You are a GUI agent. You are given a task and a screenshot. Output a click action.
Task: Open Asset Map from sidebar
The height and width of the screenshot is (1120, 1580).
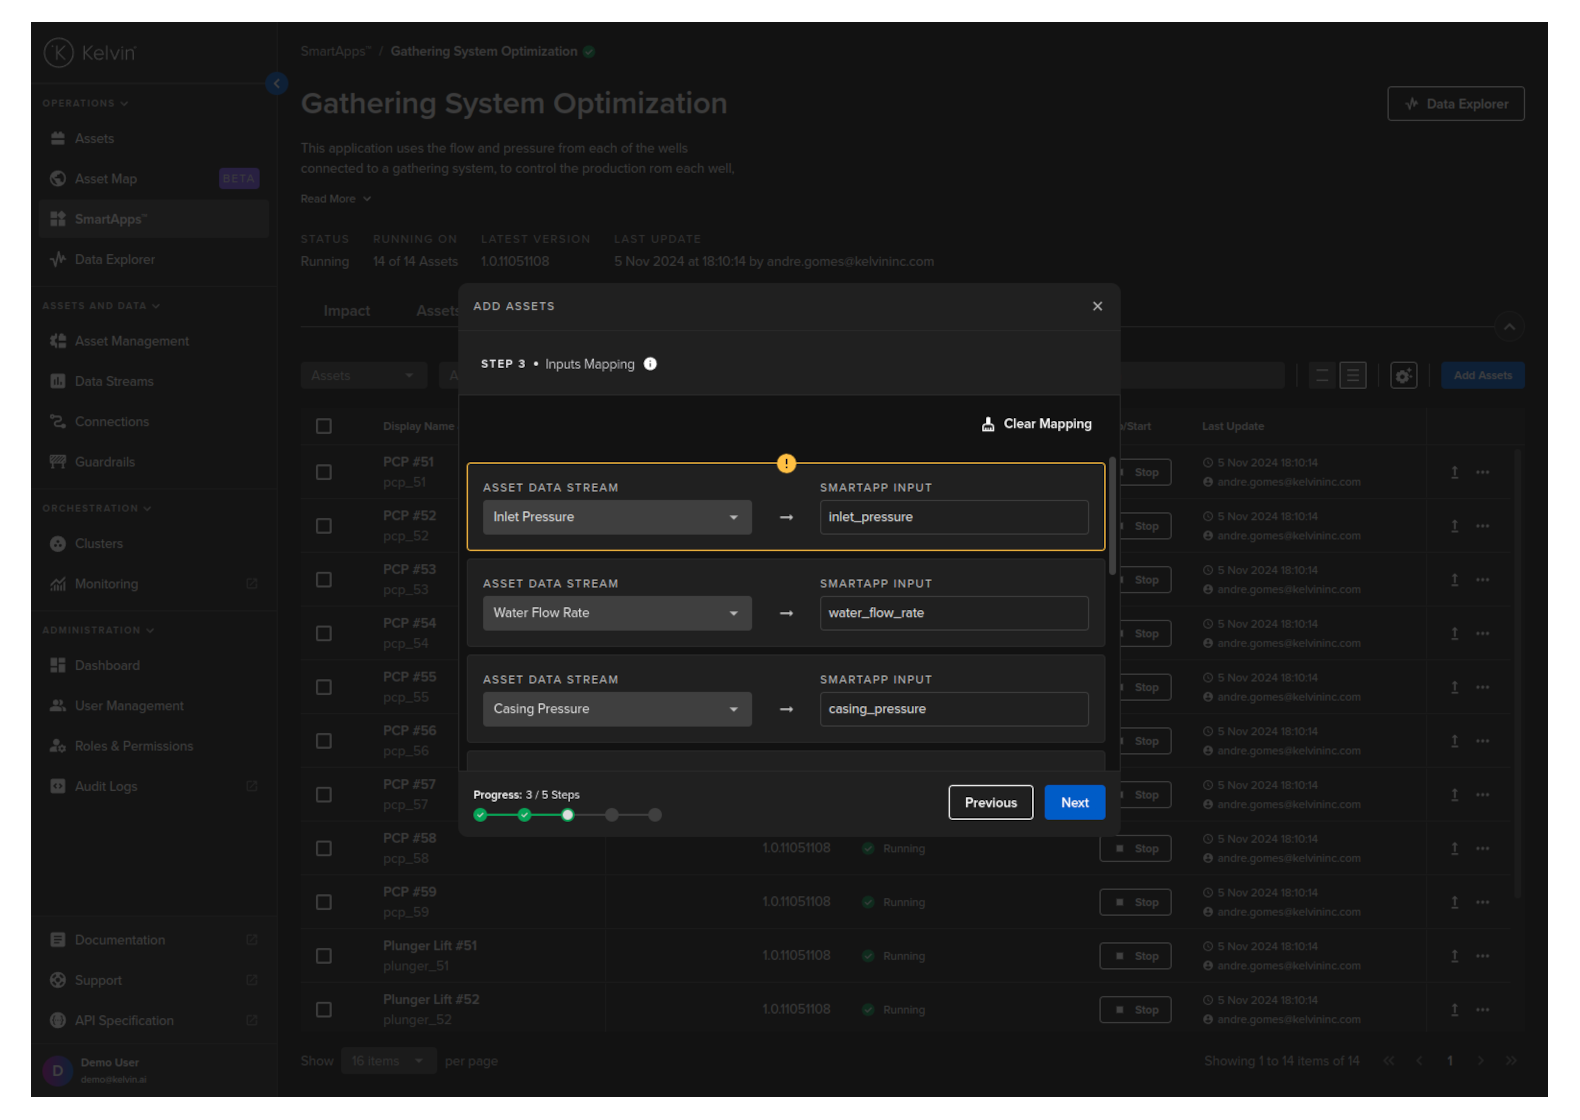click(106, 179)
